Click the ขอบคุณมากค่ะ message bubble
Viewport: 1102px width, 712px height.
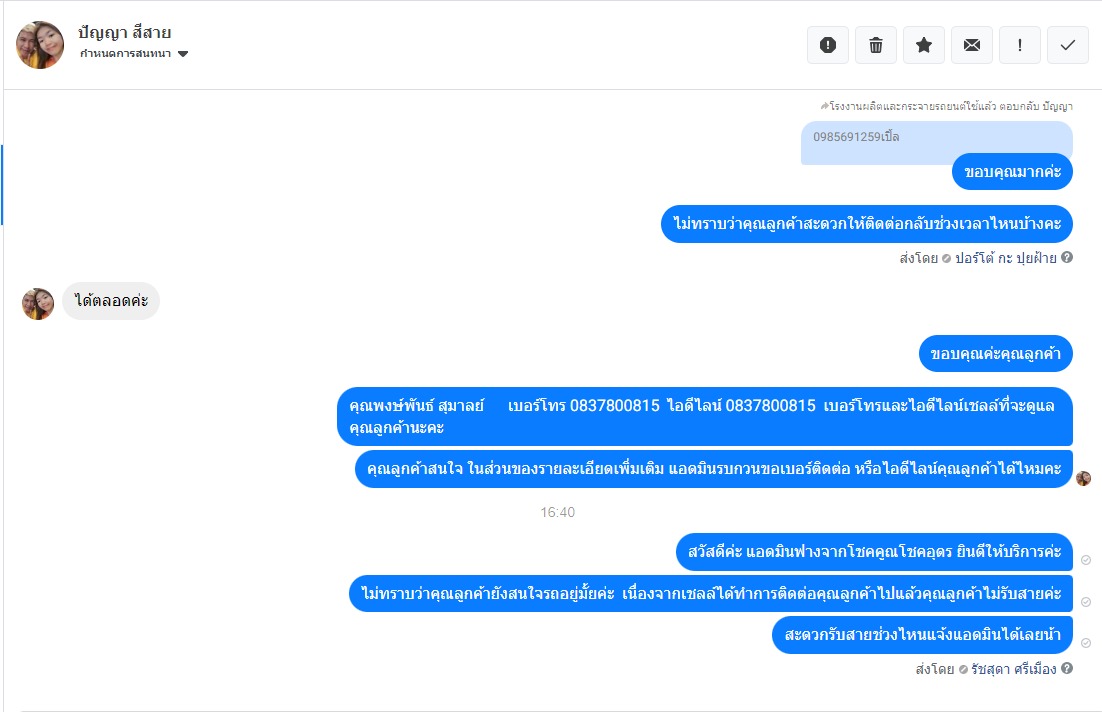coord(1012,172)
